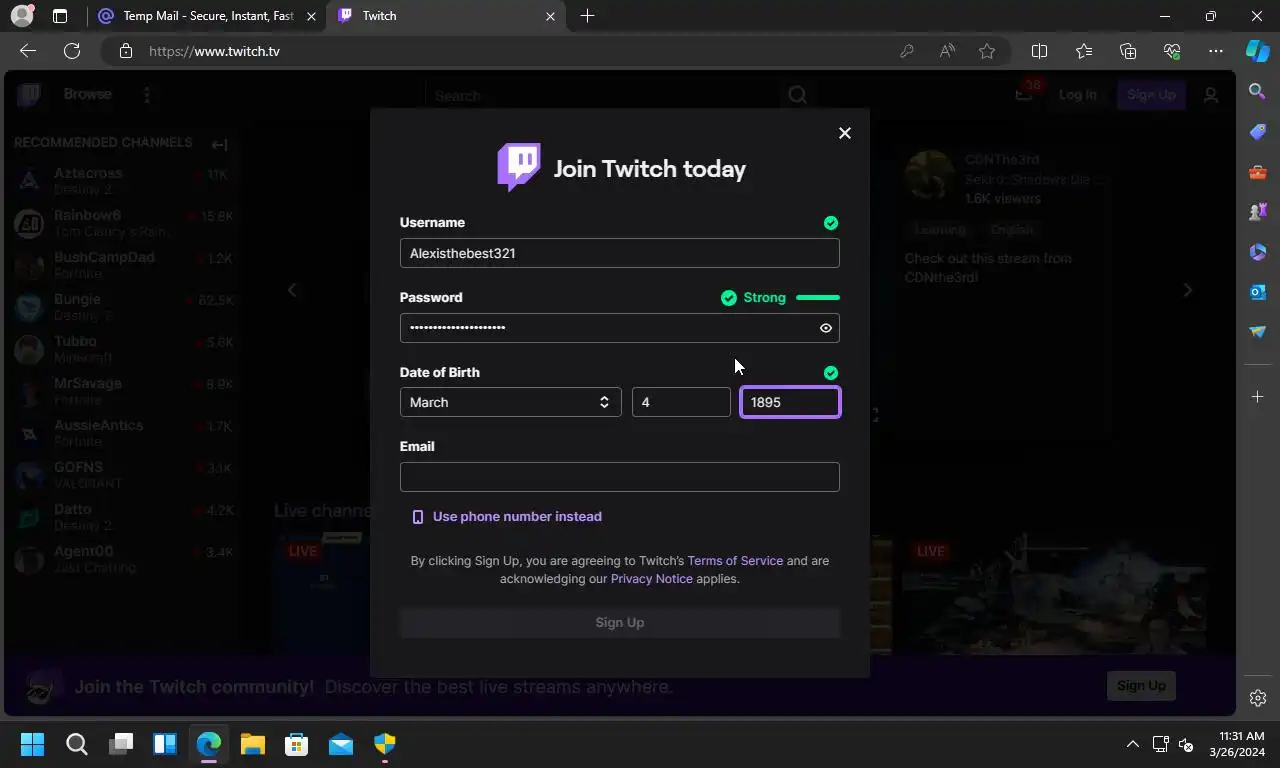Image resolution: width=1280 pixels, height=768 pixels.
Task: Open the taskbar clock 11:31 AM
Action: pos(1237,744)
